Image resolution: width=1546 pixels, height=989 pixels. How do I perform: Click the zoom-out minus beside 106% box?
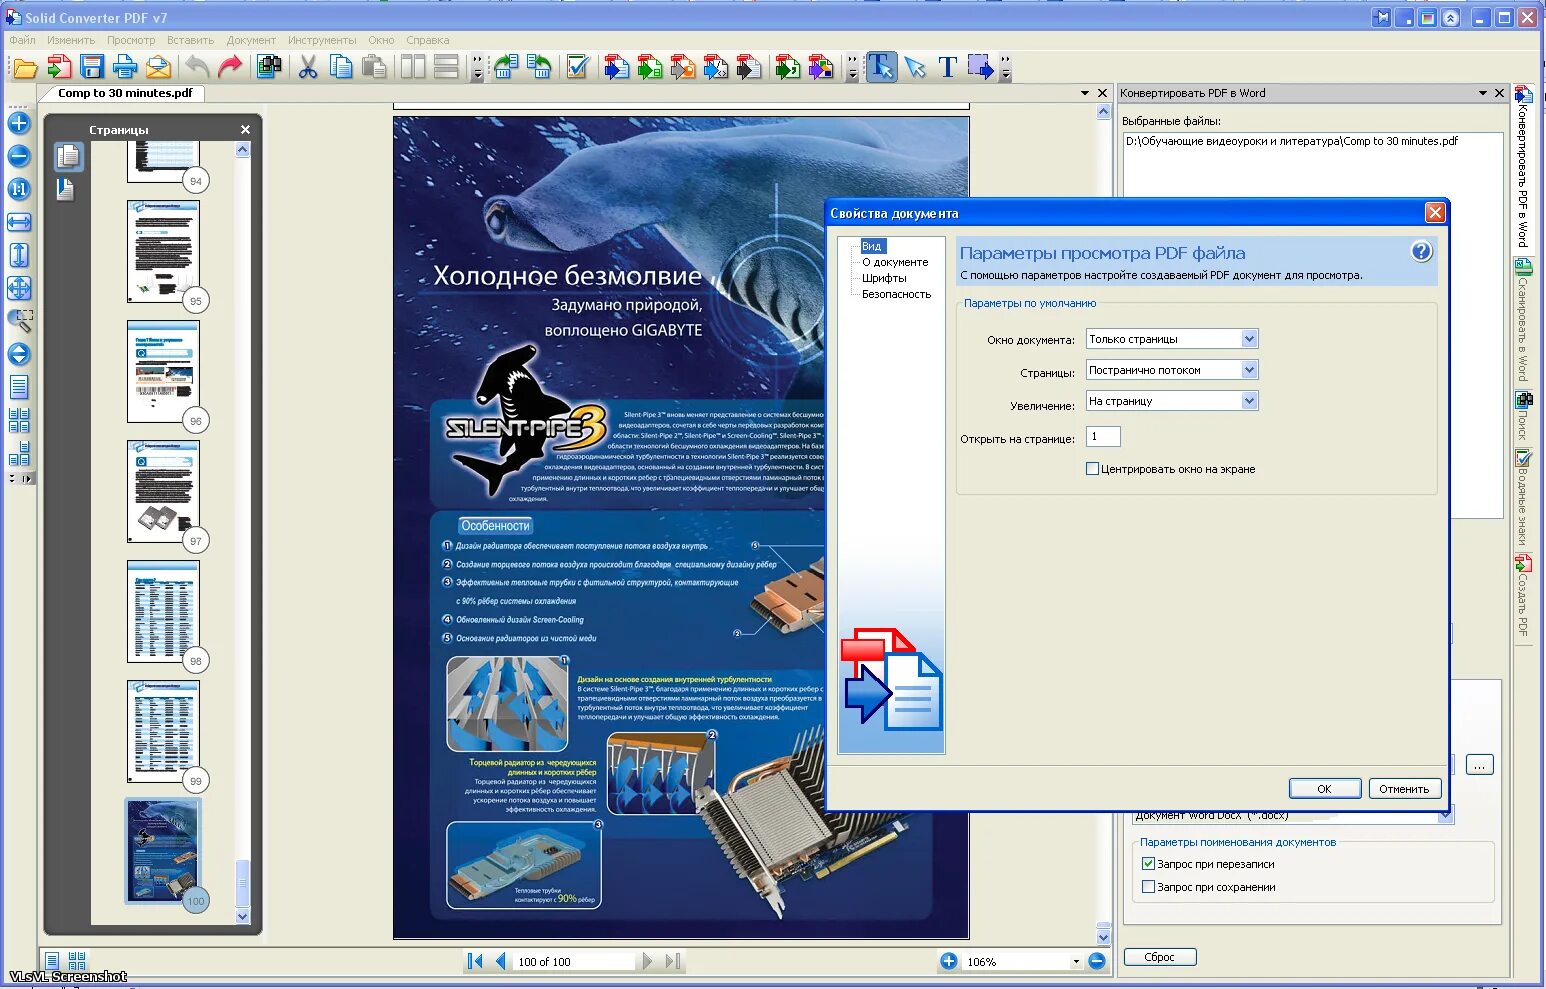click(1097, 961)
